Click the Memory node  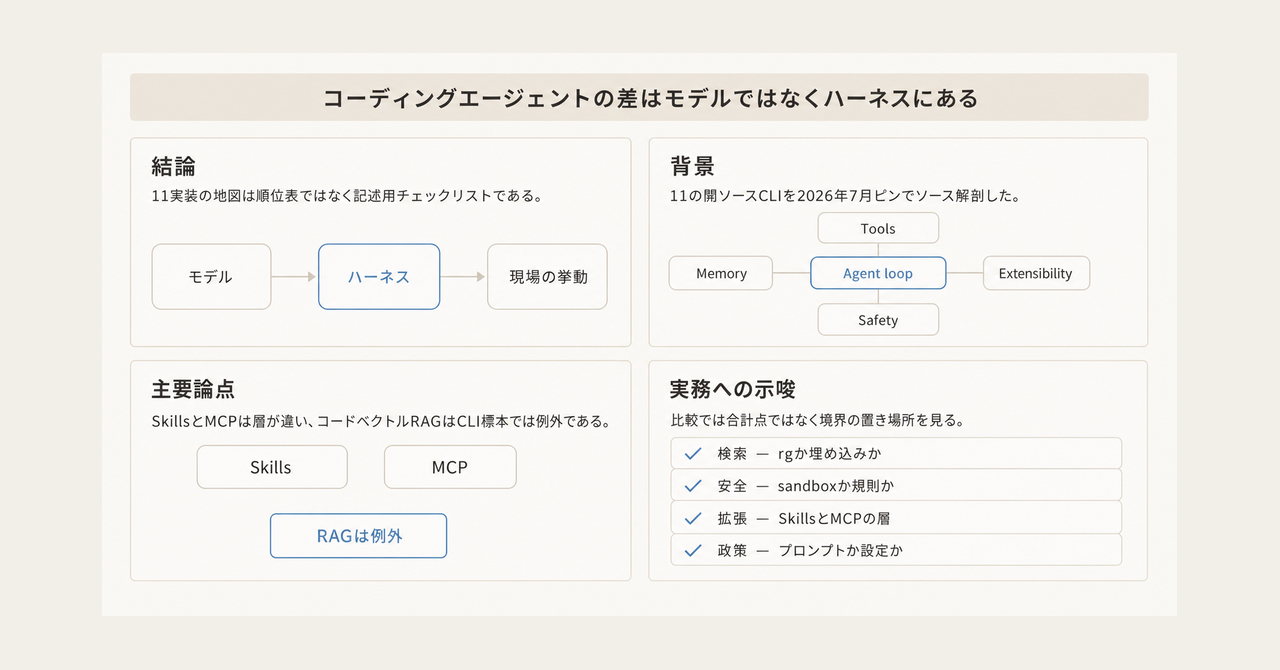click(721, 273)
